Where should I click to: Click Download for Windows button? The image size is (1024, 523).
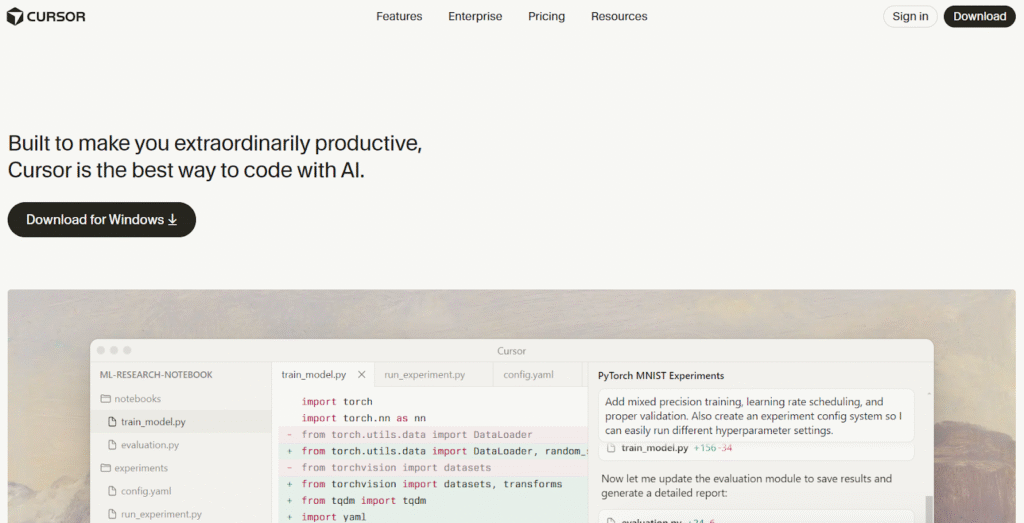click(102, 219)
